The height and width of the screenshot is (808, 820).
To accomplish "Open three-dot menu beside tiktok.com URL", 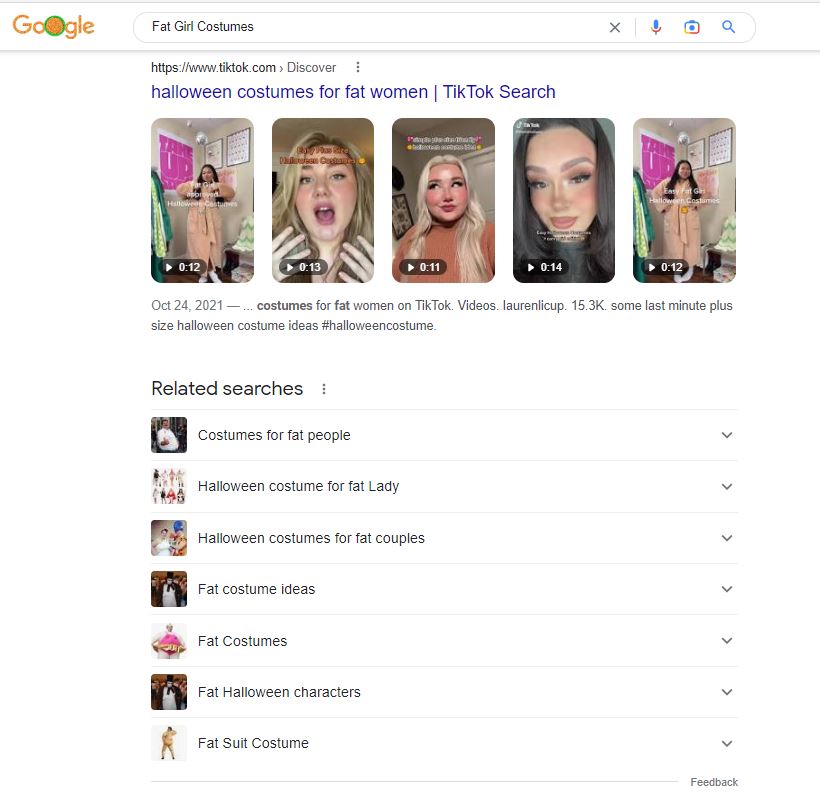I will 358,67.
